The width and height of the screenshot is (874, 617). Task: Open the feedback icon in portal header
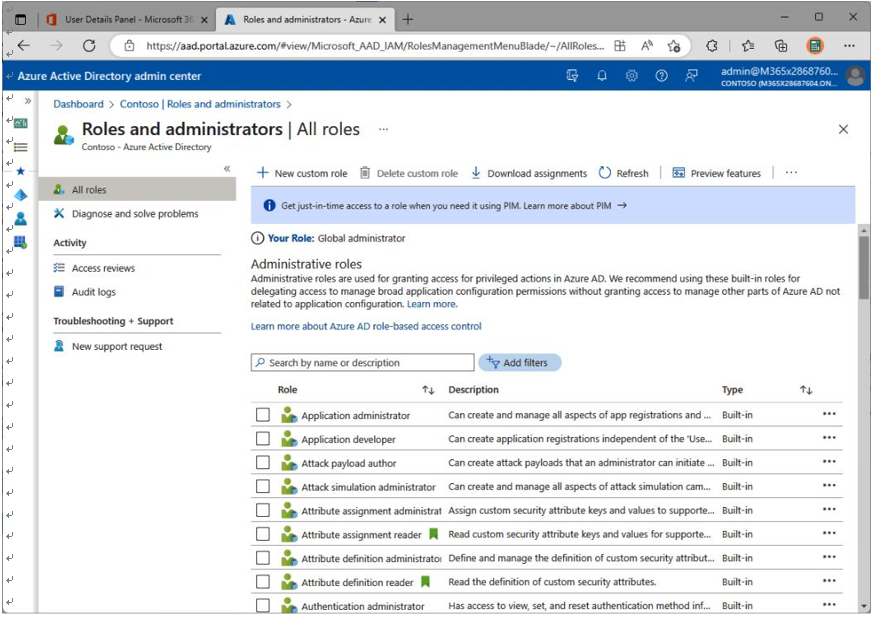(691, 75)
